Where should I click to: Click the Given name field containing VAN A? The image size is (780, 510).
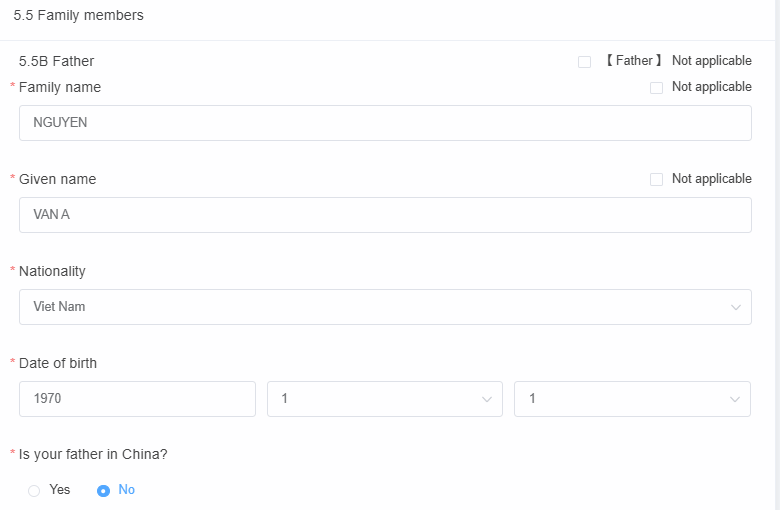point(385,215)
